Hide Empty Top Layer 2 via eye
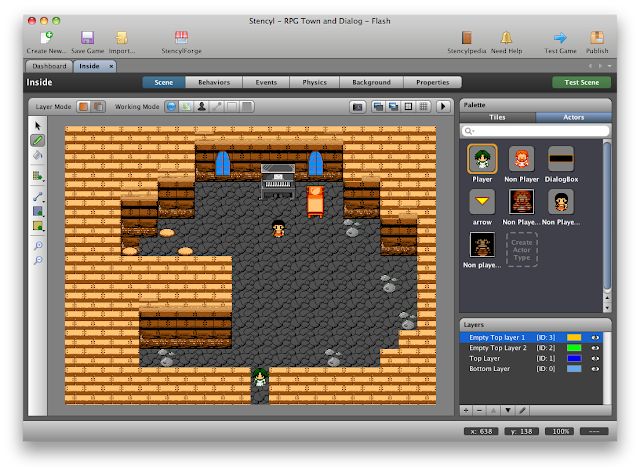 coord(595,348)
